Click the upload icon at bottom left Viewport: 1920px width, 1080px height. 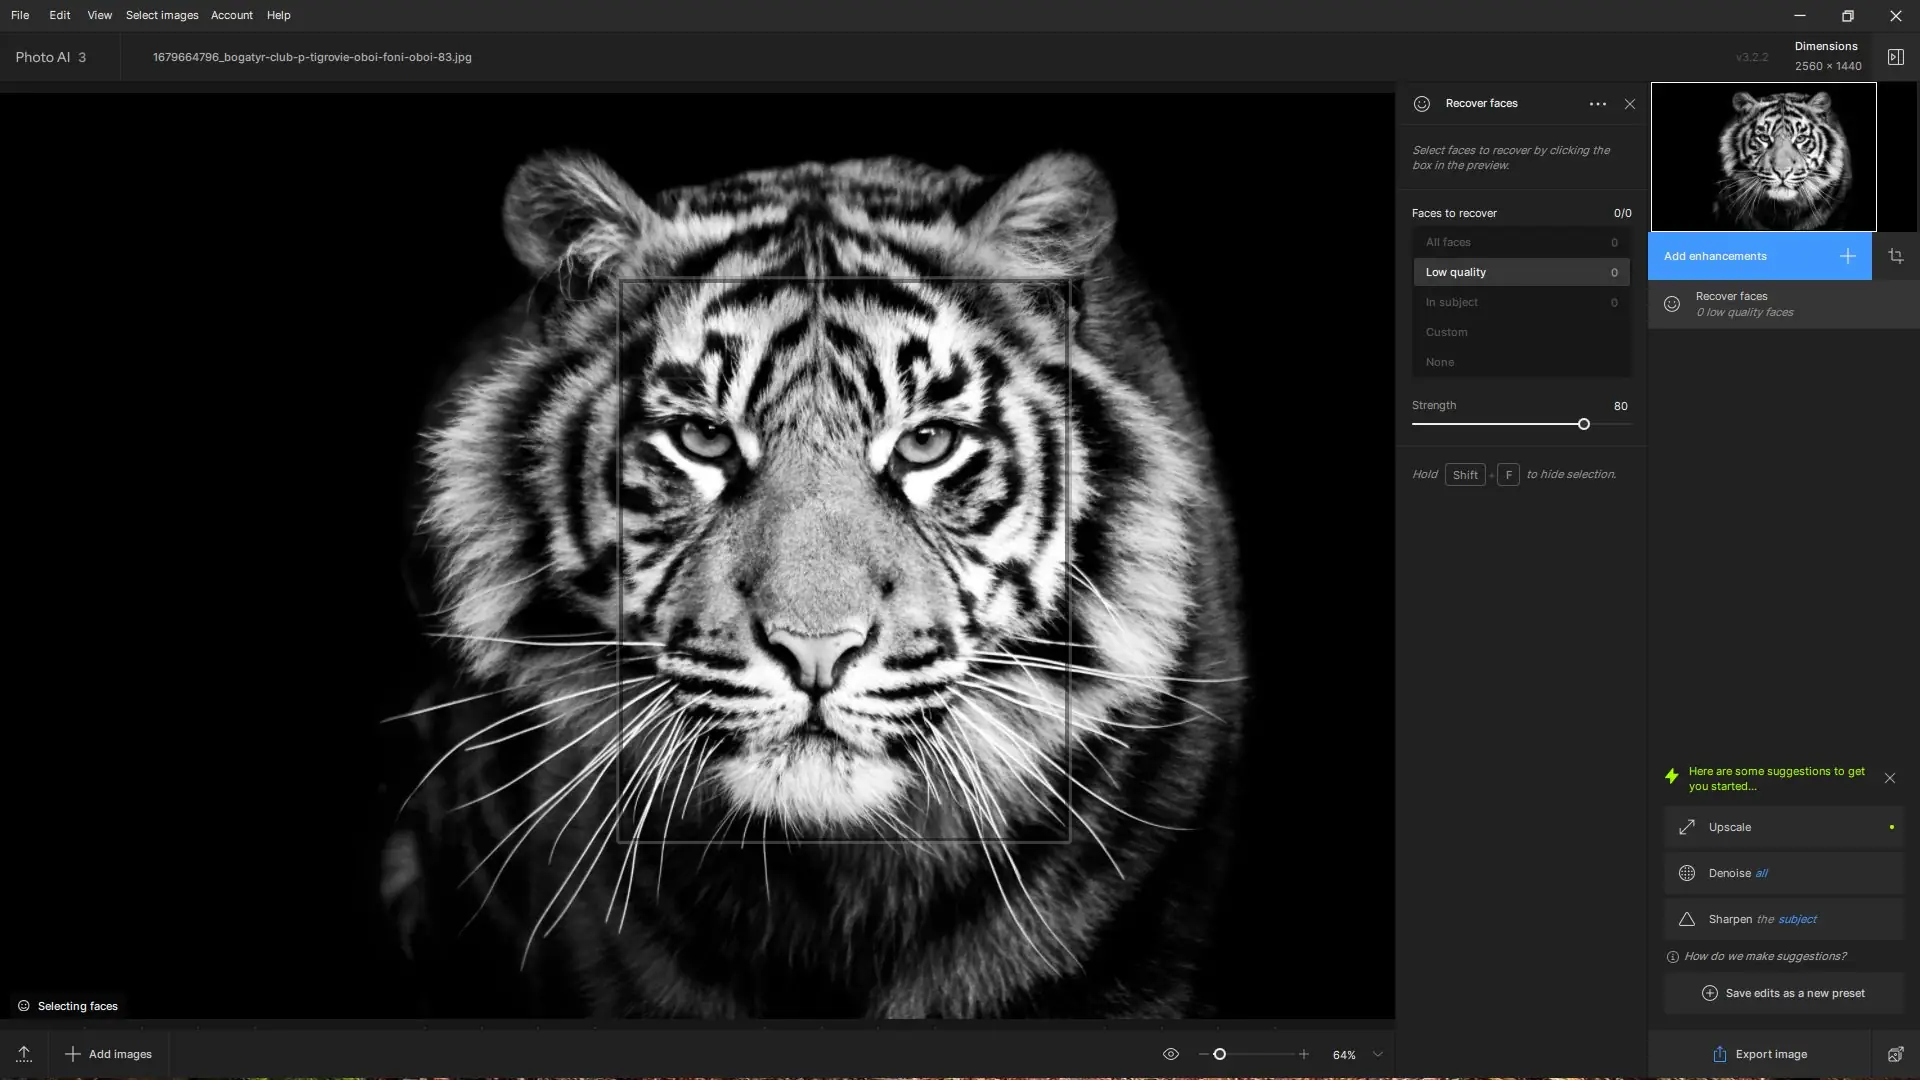[x=24, y=1054]
